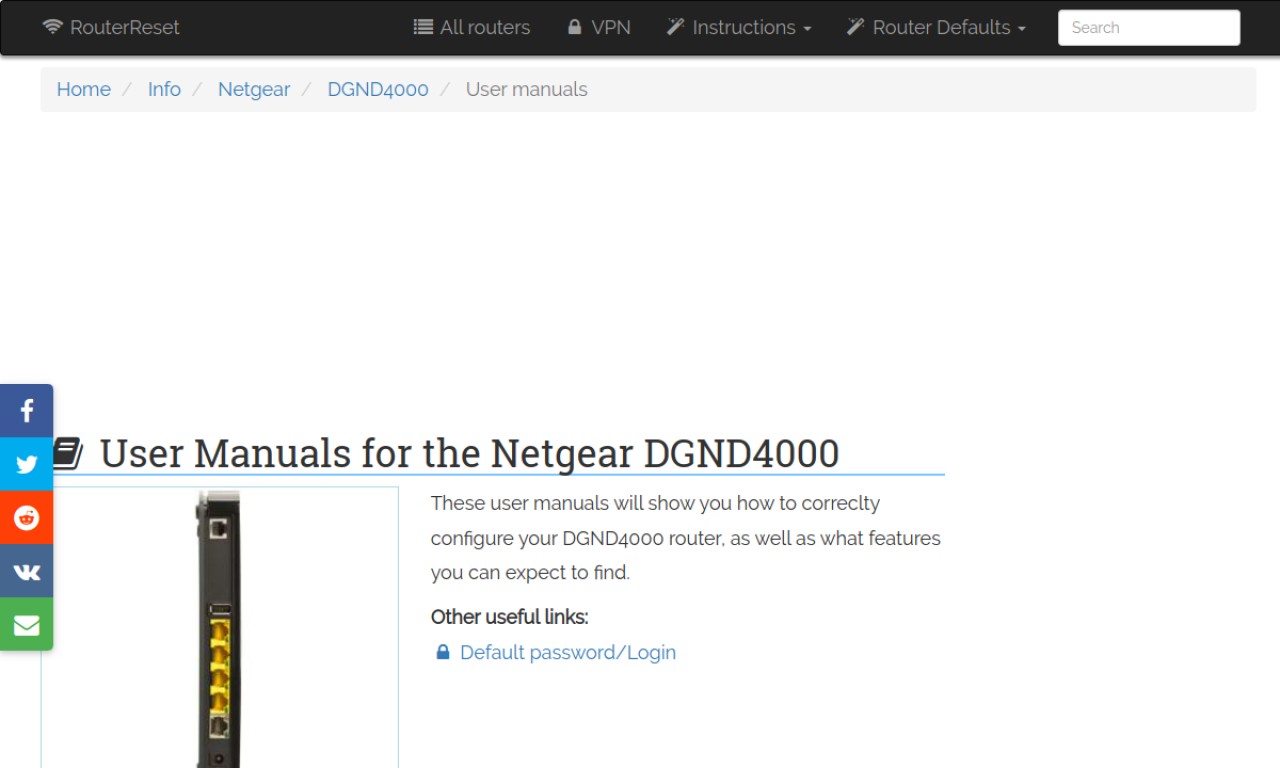Open the Netgear breadcrumb link

[254, 89]
